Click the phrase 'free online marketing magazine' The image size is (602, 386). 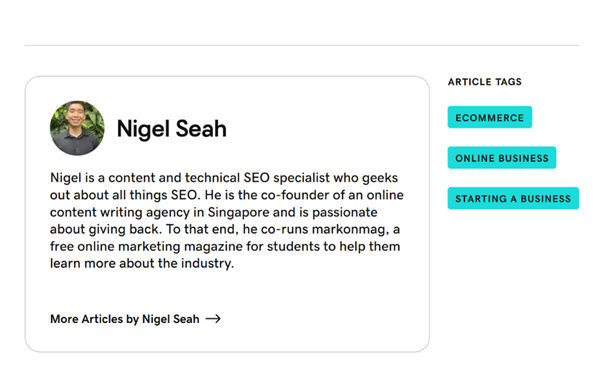pyautogui.click(x=146, y=246)
